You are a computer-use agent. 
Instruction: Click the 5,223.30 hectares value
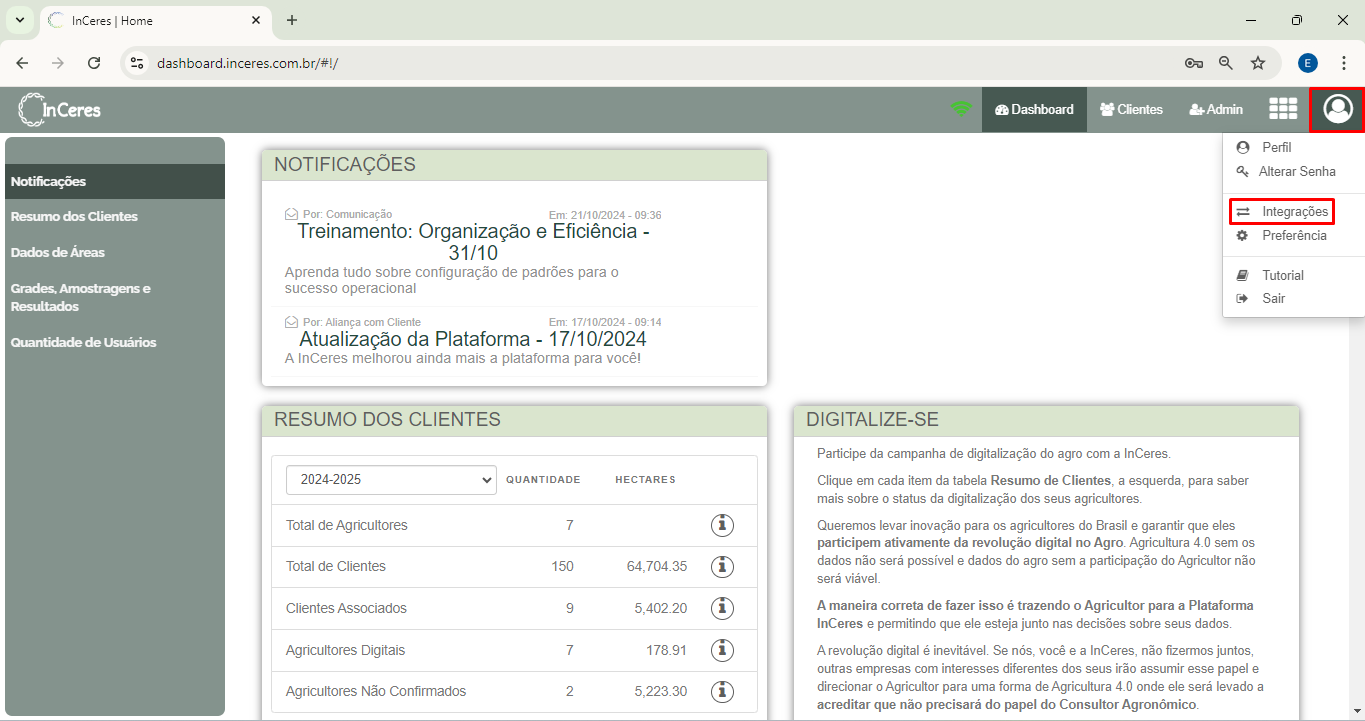point(661,691)
